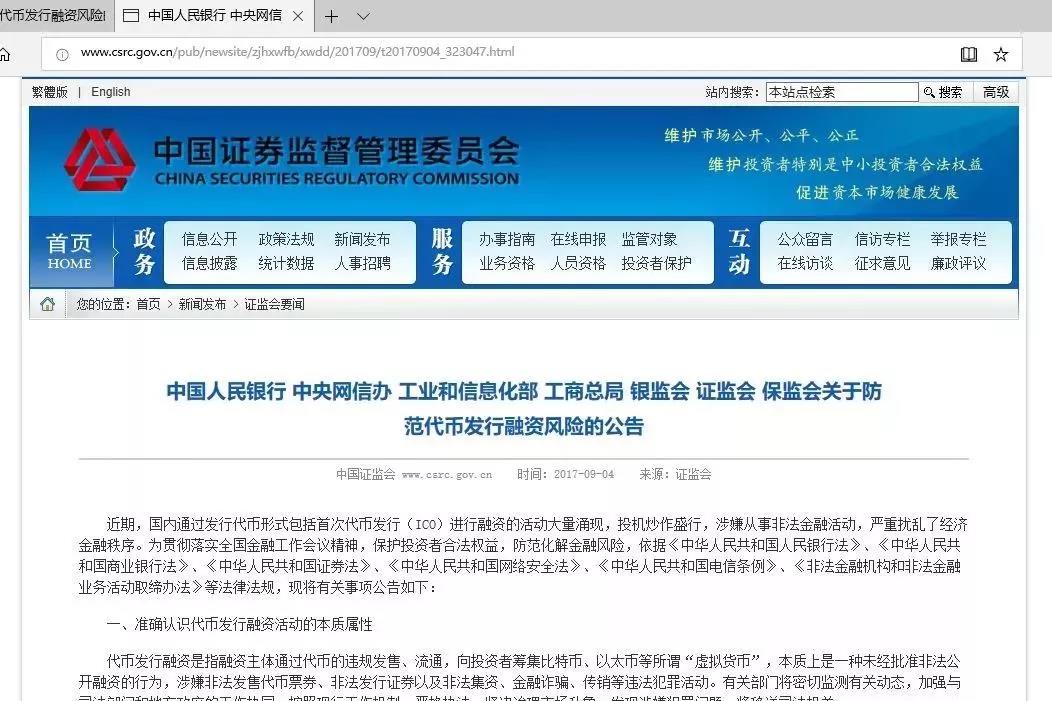Expand the tab list chevron
Screen dimensions: 1052x701
(363, 16)
